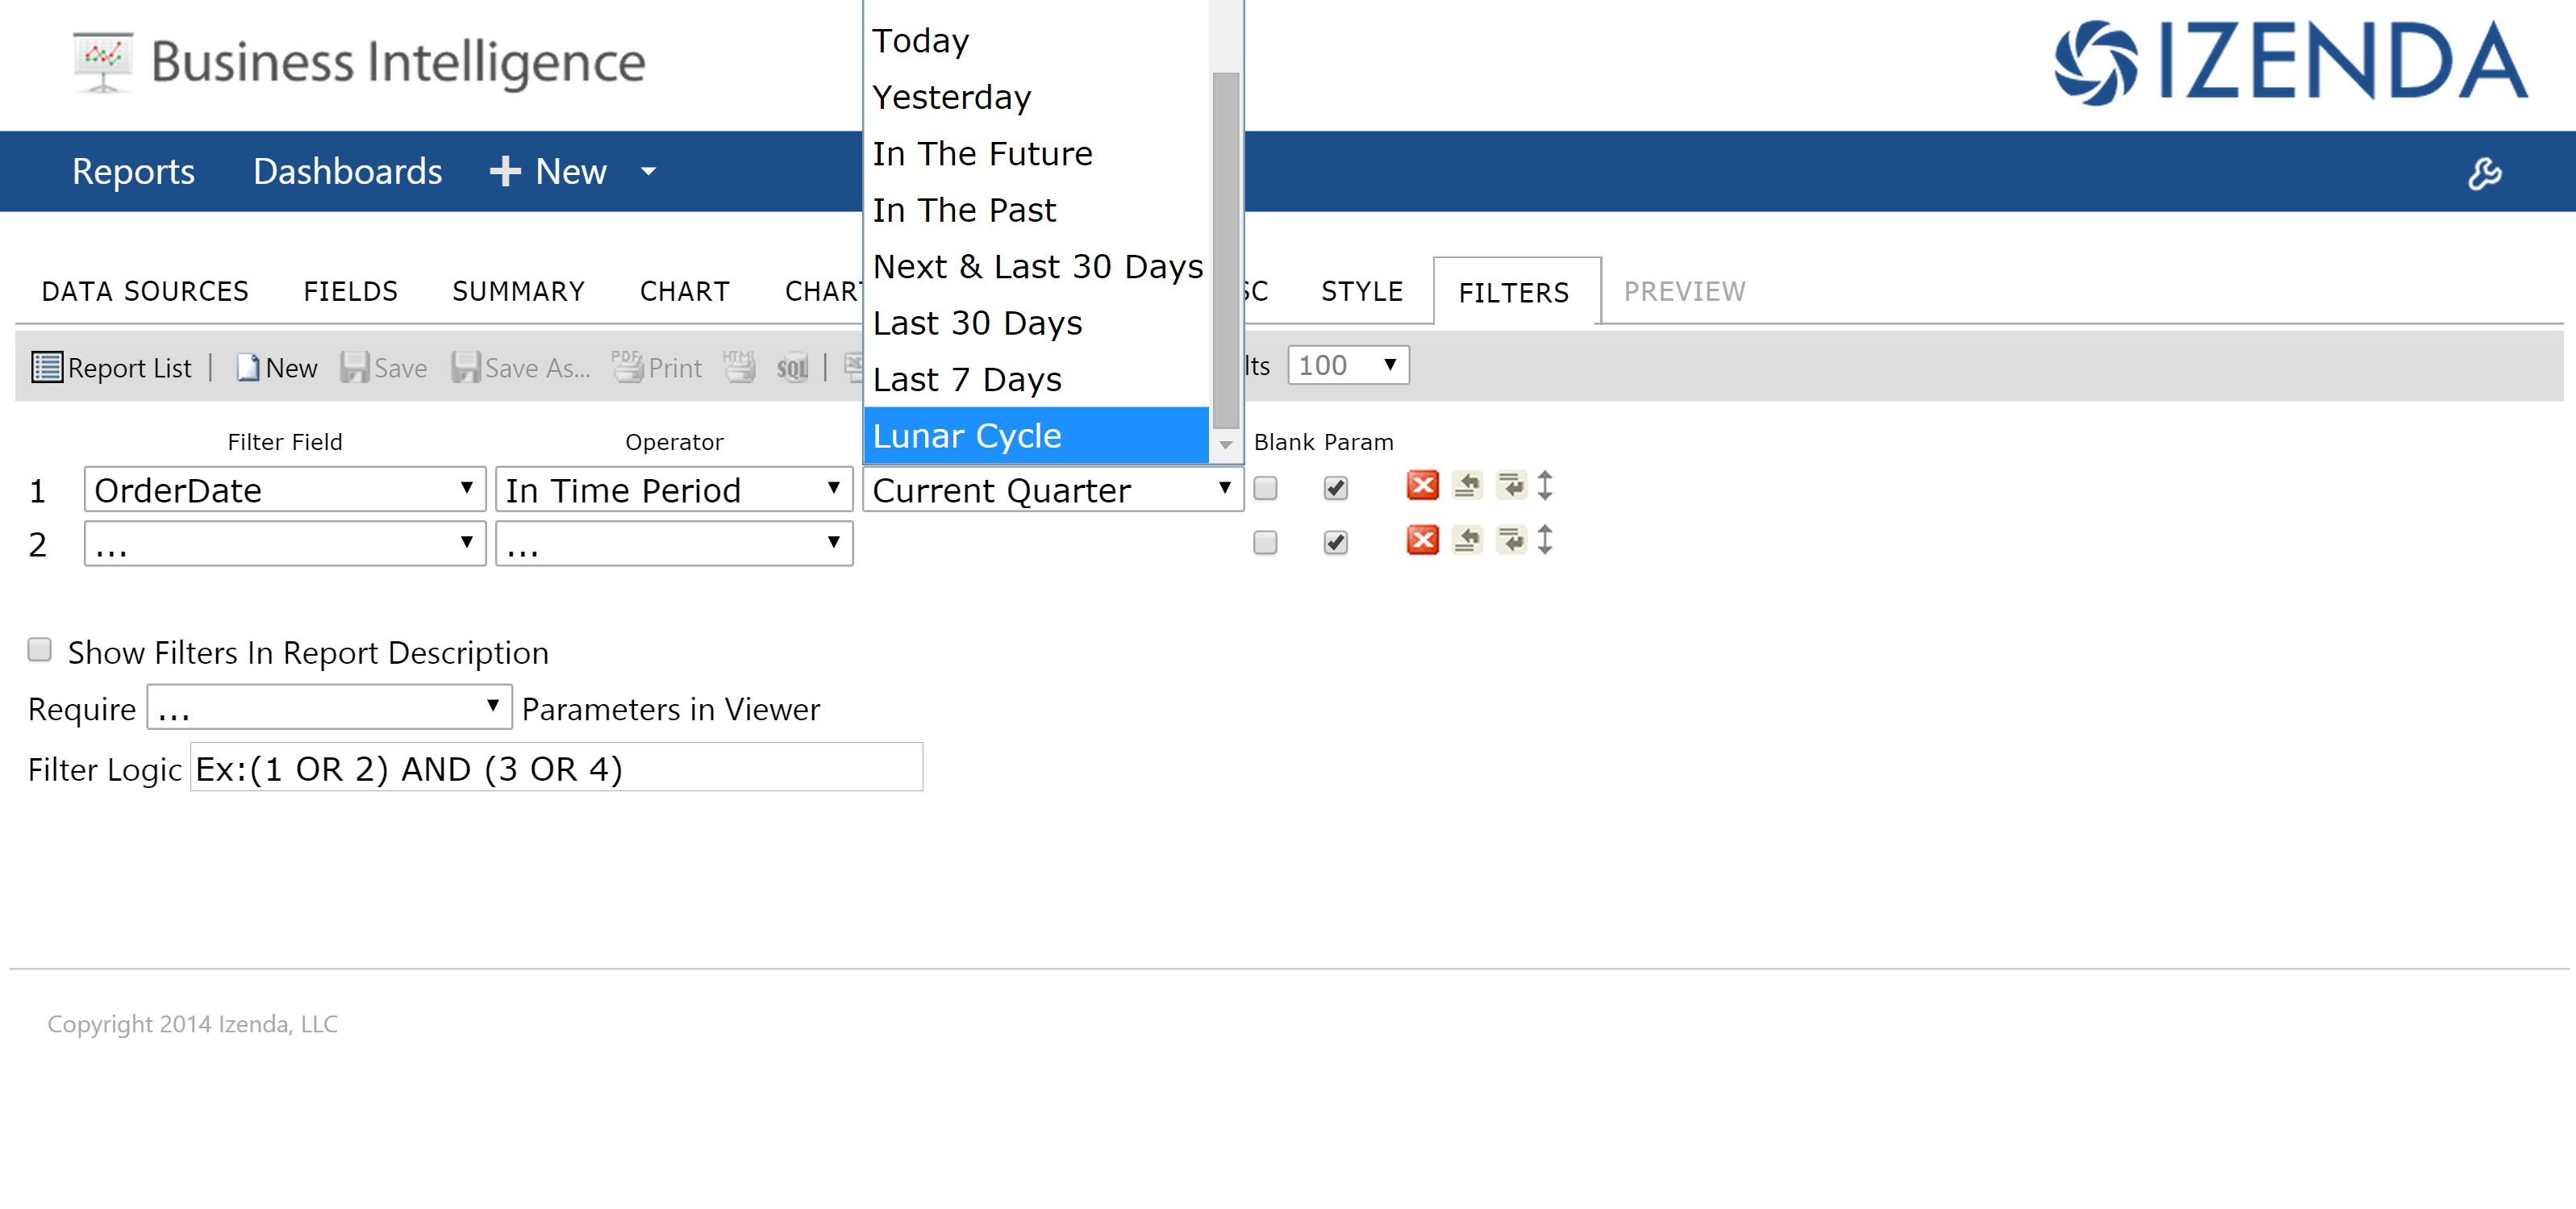Click move arrow handle for filter row 1
The image size is (2576, 1209).
coord(1545,486)
